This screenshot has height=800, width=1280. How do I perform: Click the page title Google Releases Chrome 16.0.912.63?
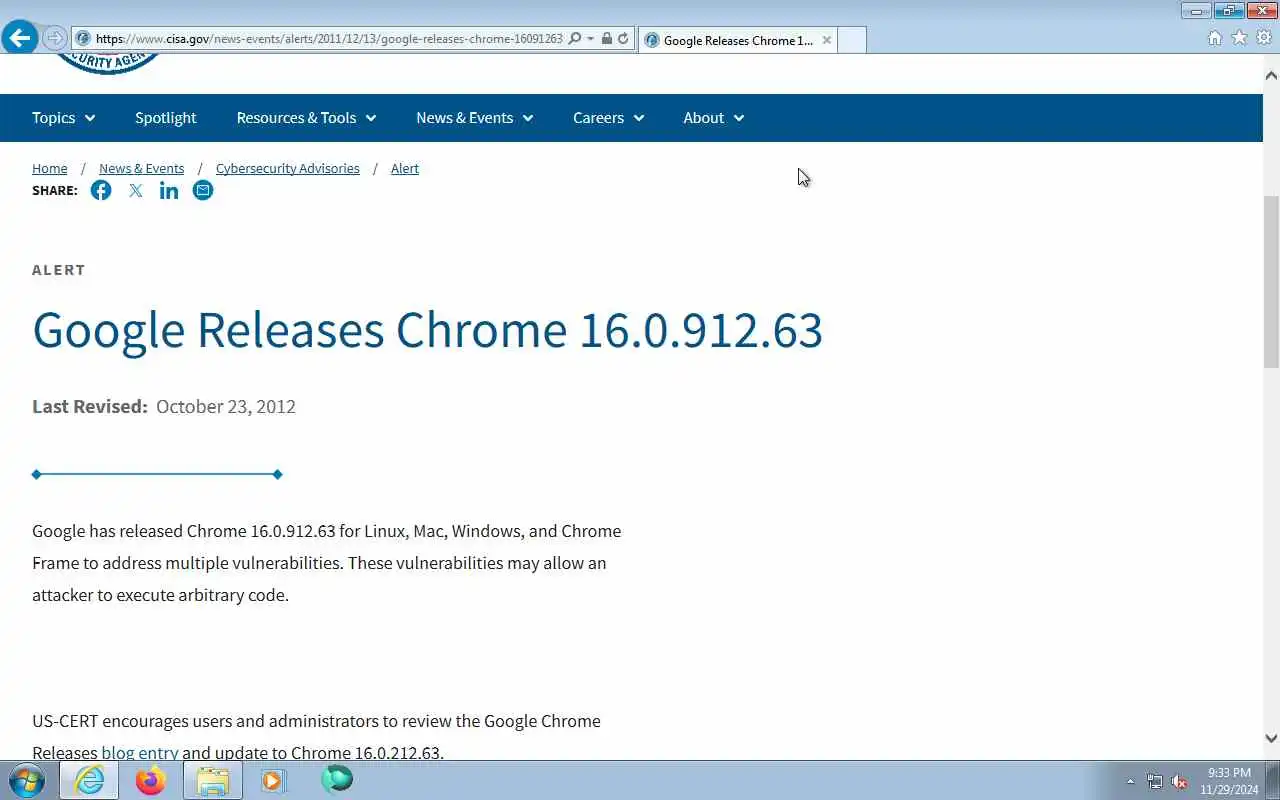coord(427,330)
